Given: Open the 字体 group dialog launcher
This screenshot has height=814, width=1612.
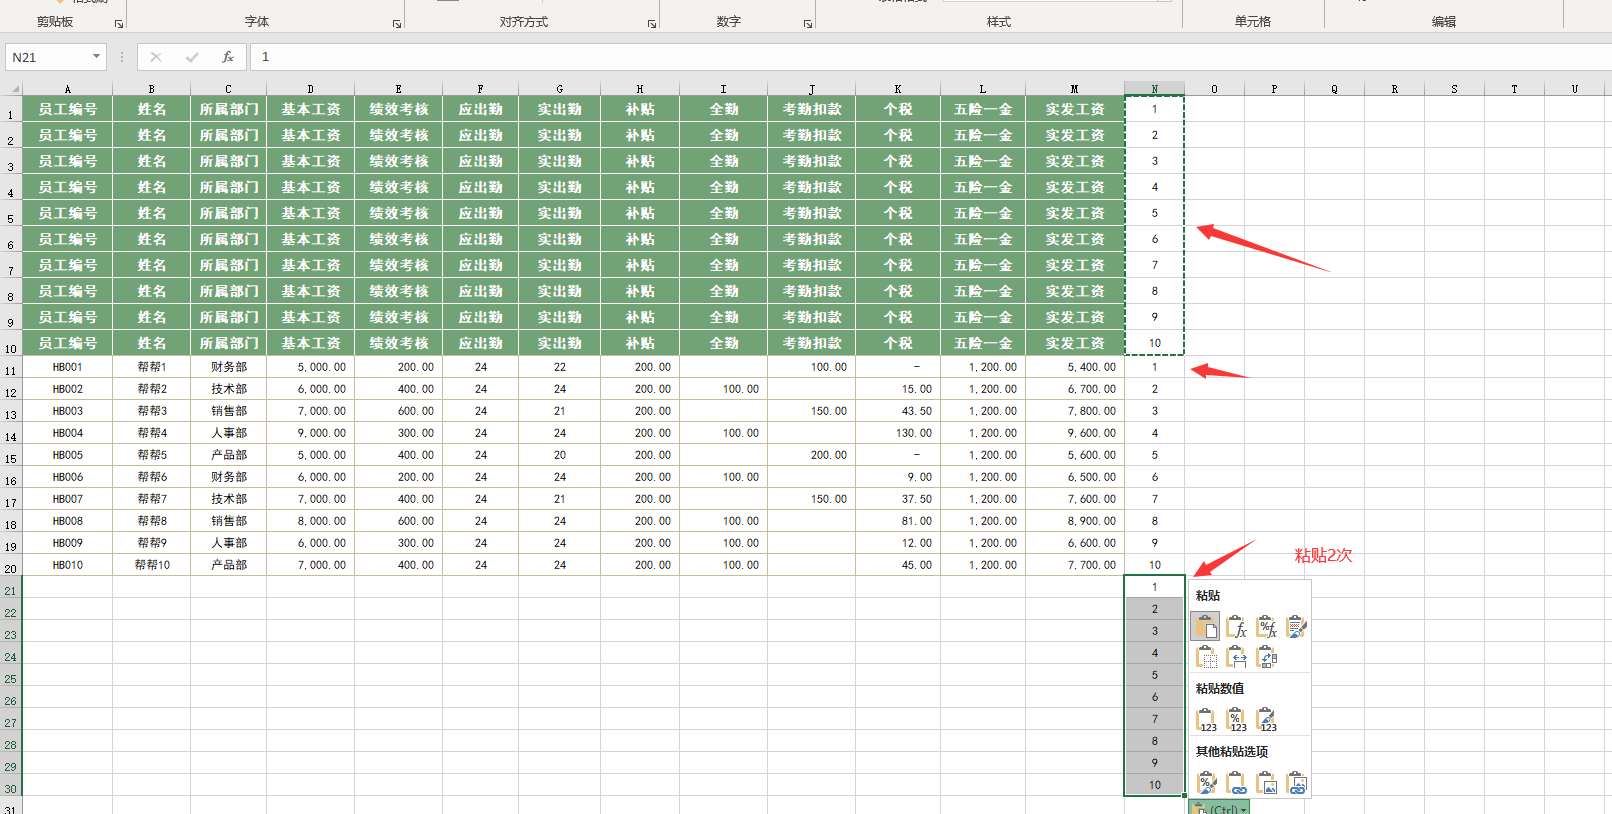Looking at the screenshot, I should [x=397, y=23].
